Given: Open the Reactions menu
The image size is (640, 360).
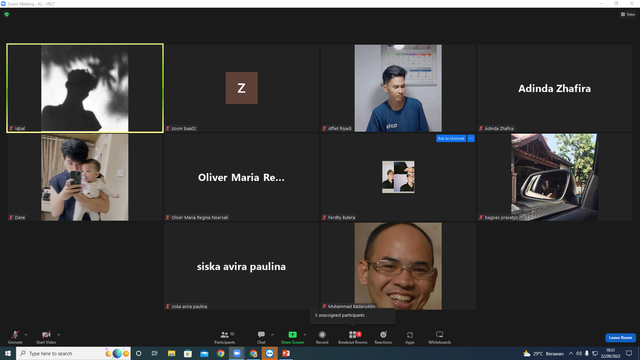Looking at the screenshot, I should [383, 337].
